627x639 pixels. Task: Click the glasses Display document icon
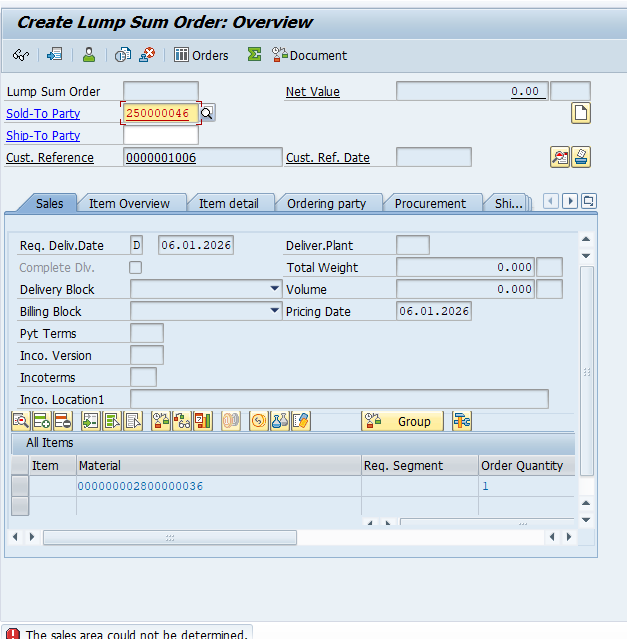[x=21, y=55]
